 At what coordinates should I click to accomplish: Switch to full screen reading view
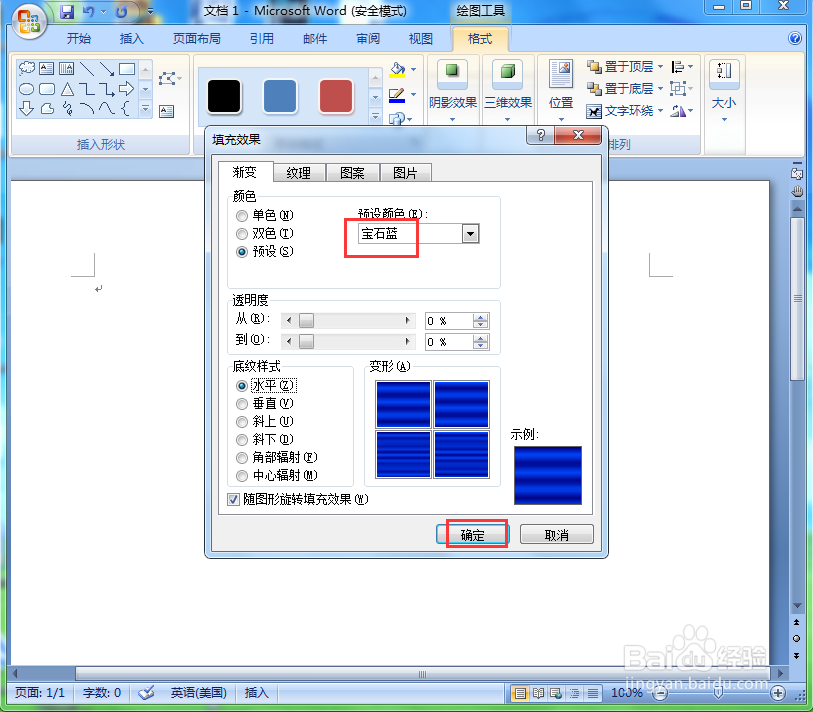[x=538, y=693]
